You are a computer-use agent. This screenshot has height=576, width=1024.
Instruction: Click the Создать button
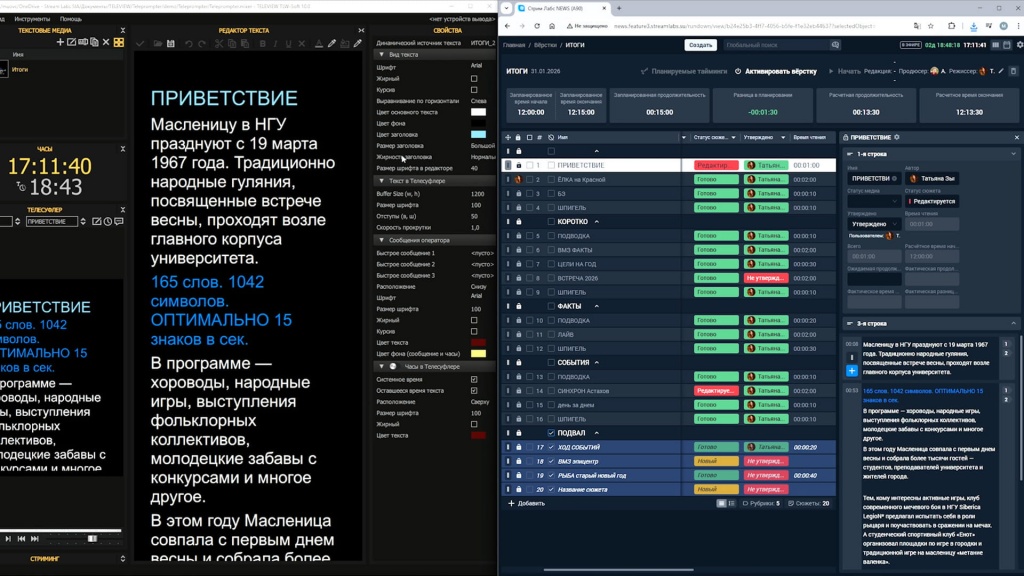tap(700, 45)
